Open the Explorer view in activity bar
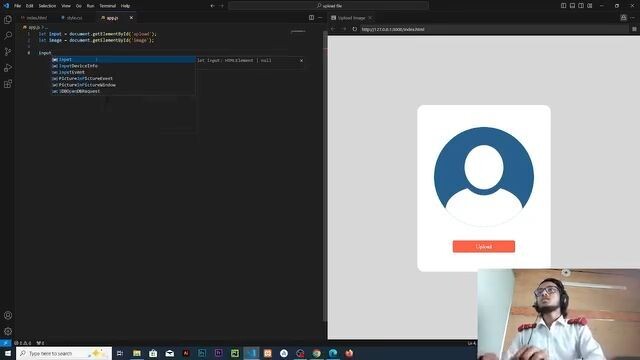 coord(8,20)
